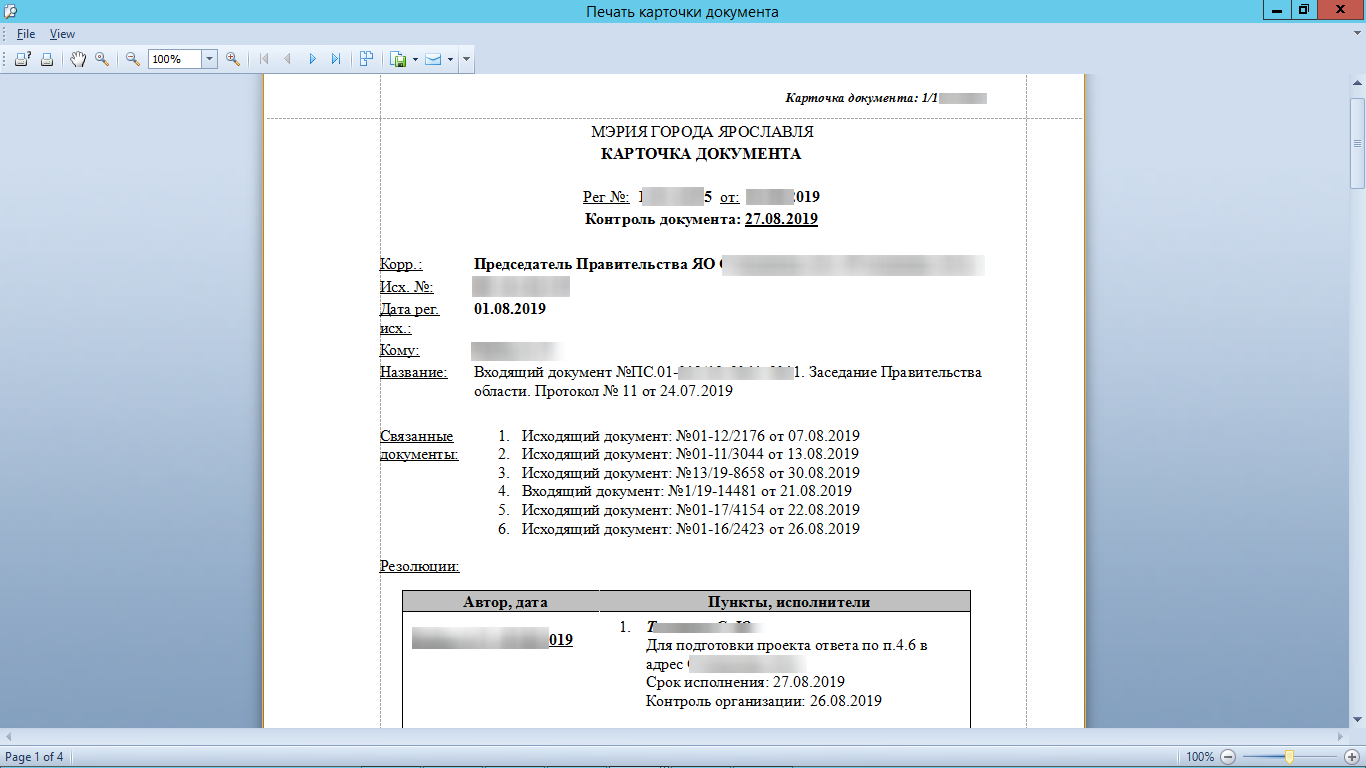Open the View menu

[62, 34]
